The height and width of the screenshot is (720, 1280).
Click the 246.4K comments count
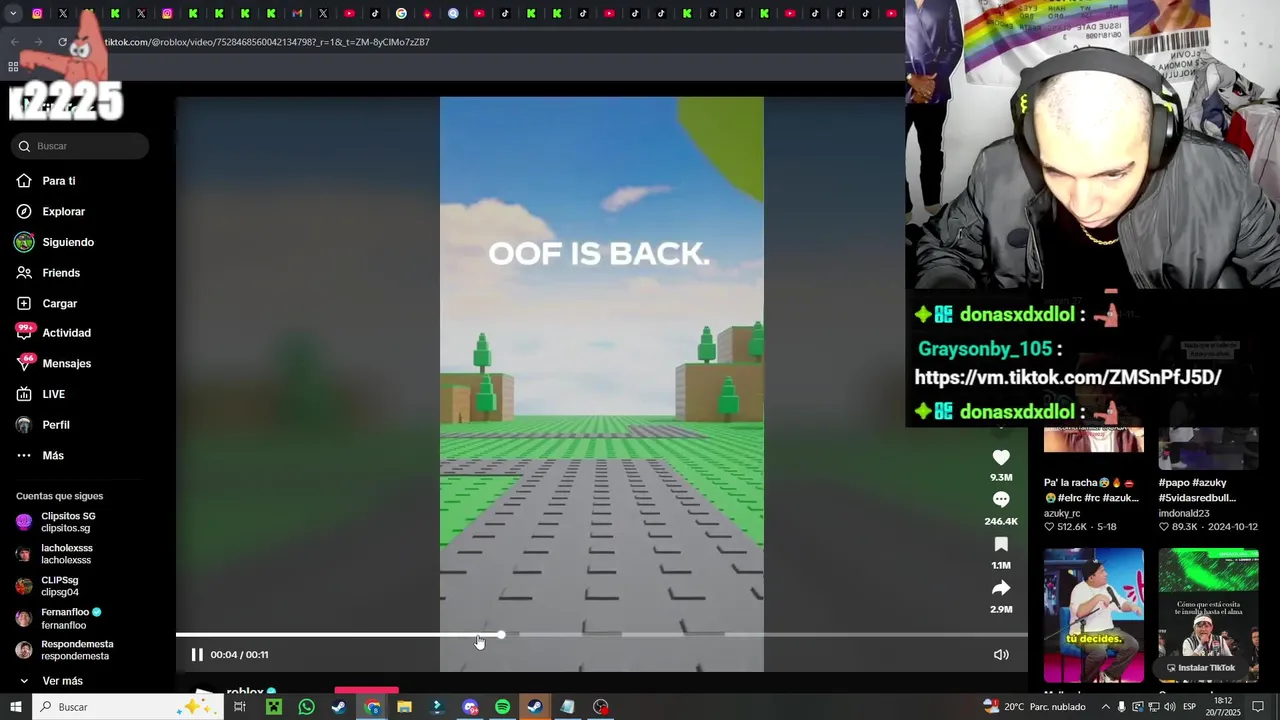[x=1001, y=522]
